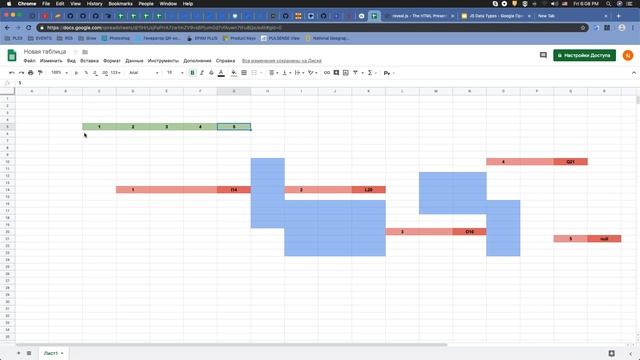Create a filter with funnel icon
The image size is (640, 360).
[357, 73]
